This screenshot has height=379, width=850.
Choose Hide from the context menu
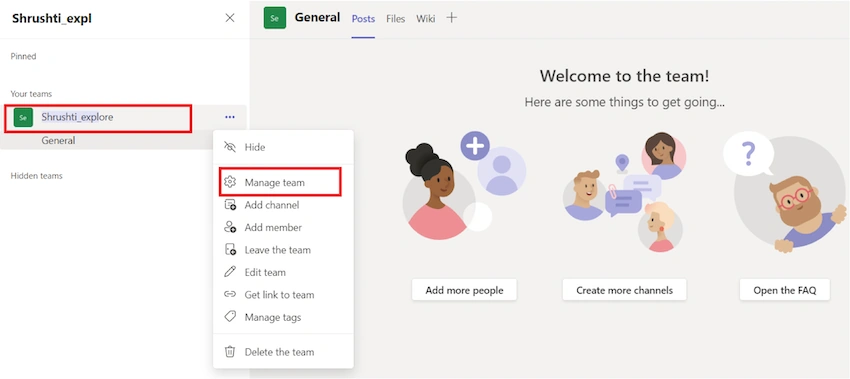pyautogui.click(x=283, y=147)
